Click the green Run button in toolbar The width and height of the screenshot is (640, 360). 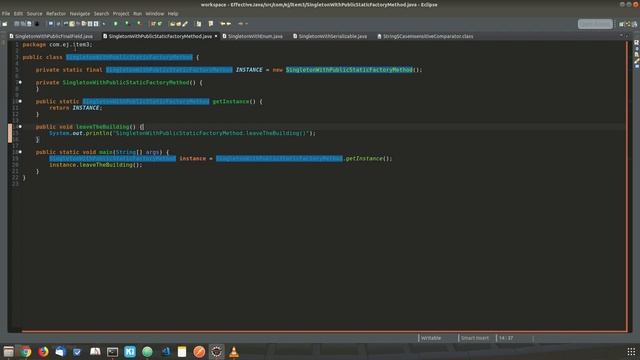coord(116,24)
